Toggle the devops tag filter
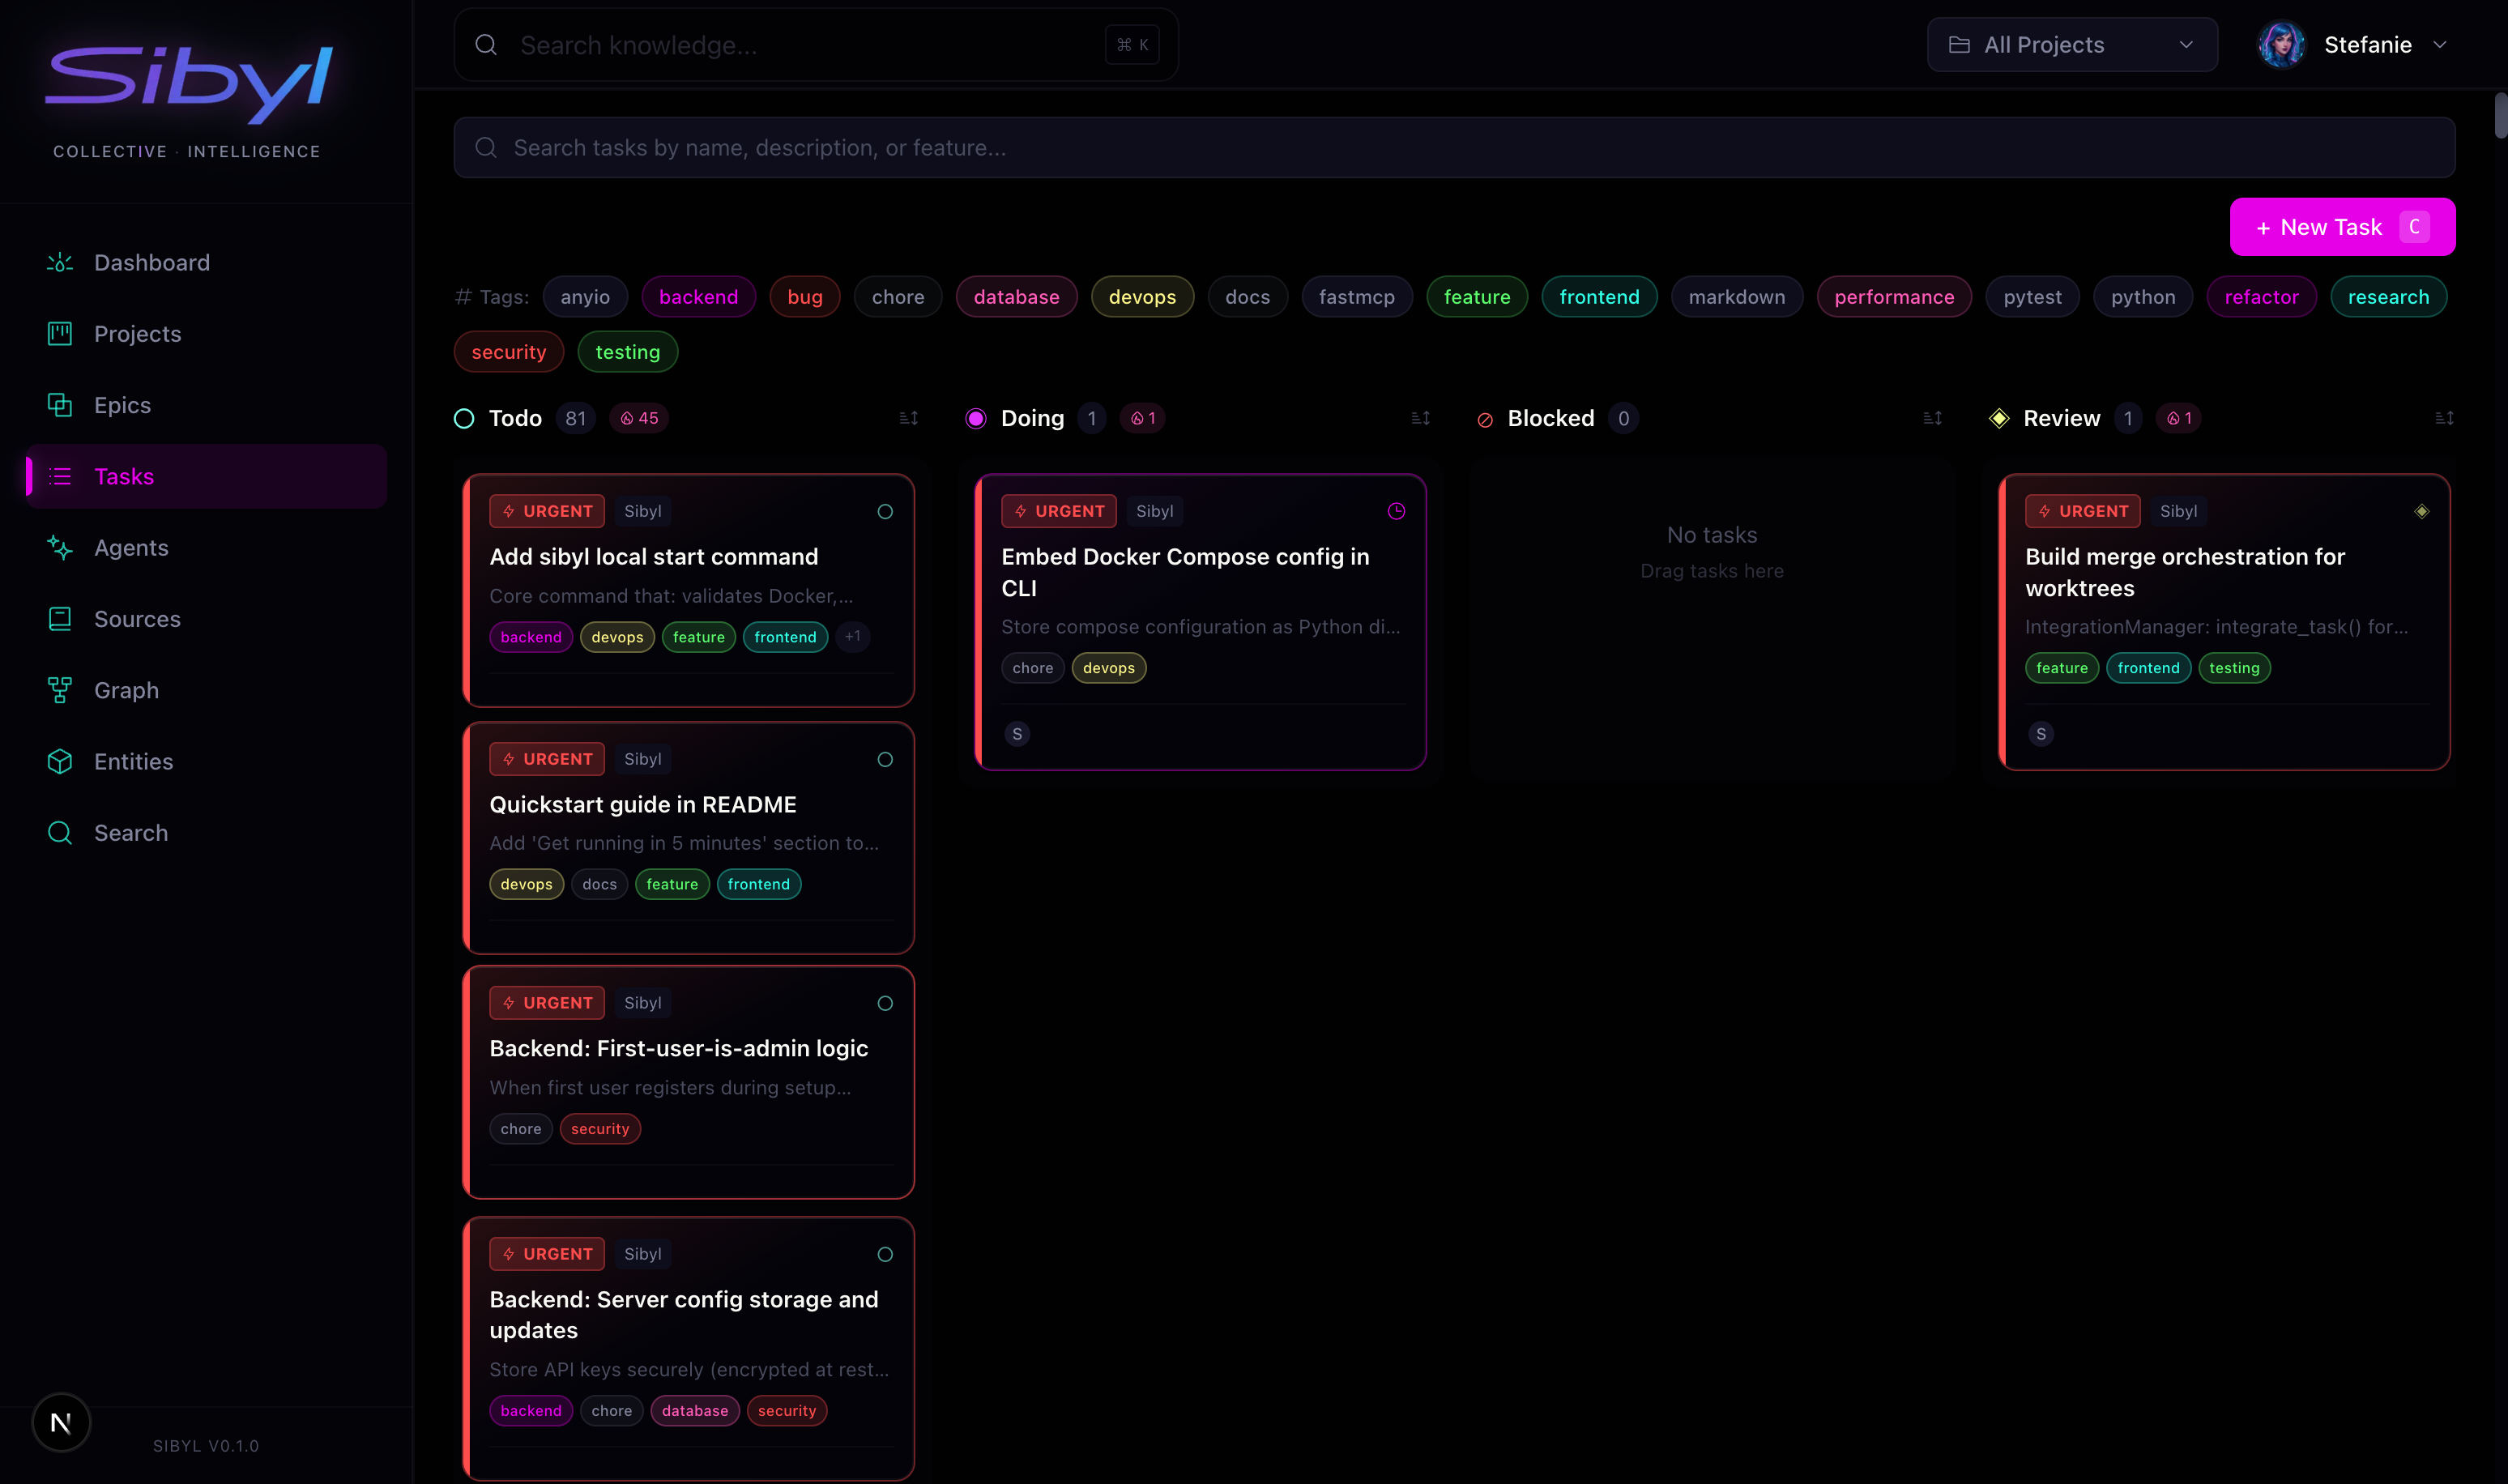This screenshot has width=2508, height=1484. click(1142, 297)
